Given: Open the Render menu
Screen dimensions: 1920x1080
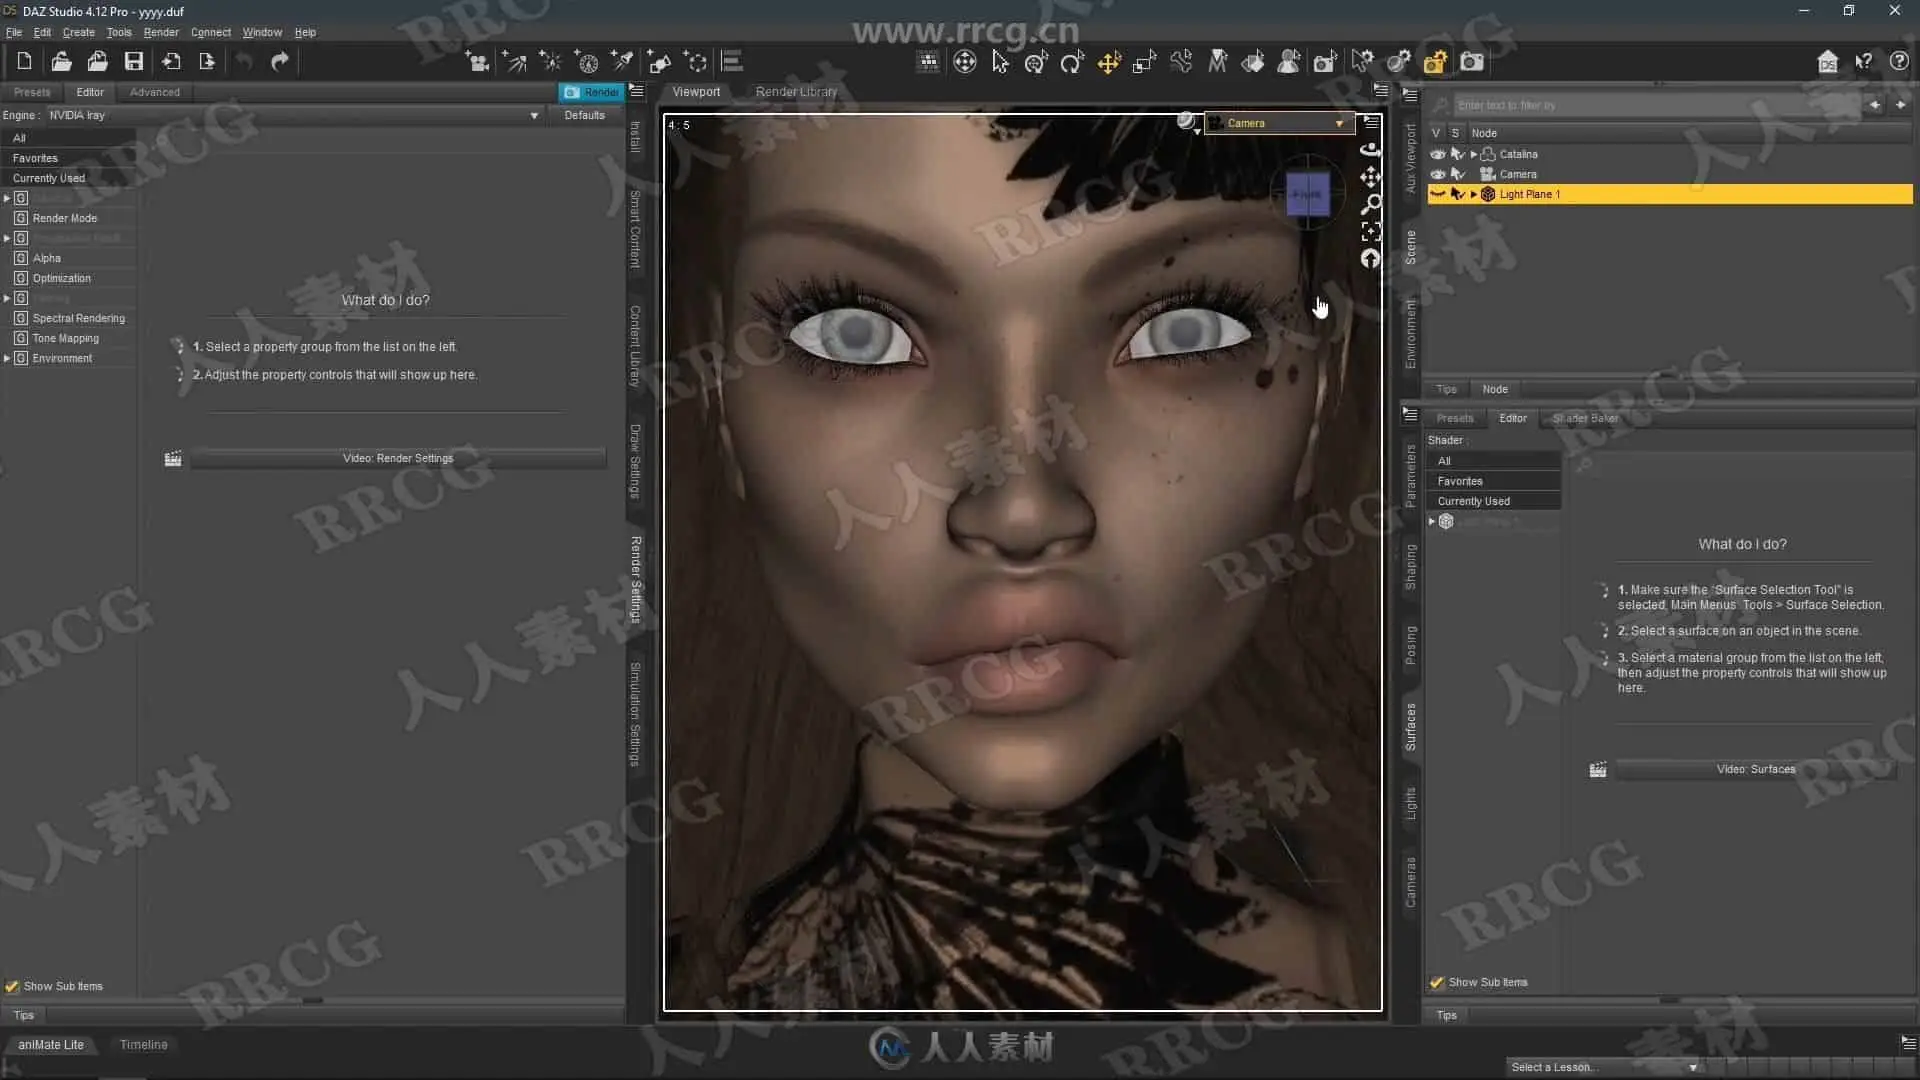Looking at the screenshot, I should coord(160,32).
